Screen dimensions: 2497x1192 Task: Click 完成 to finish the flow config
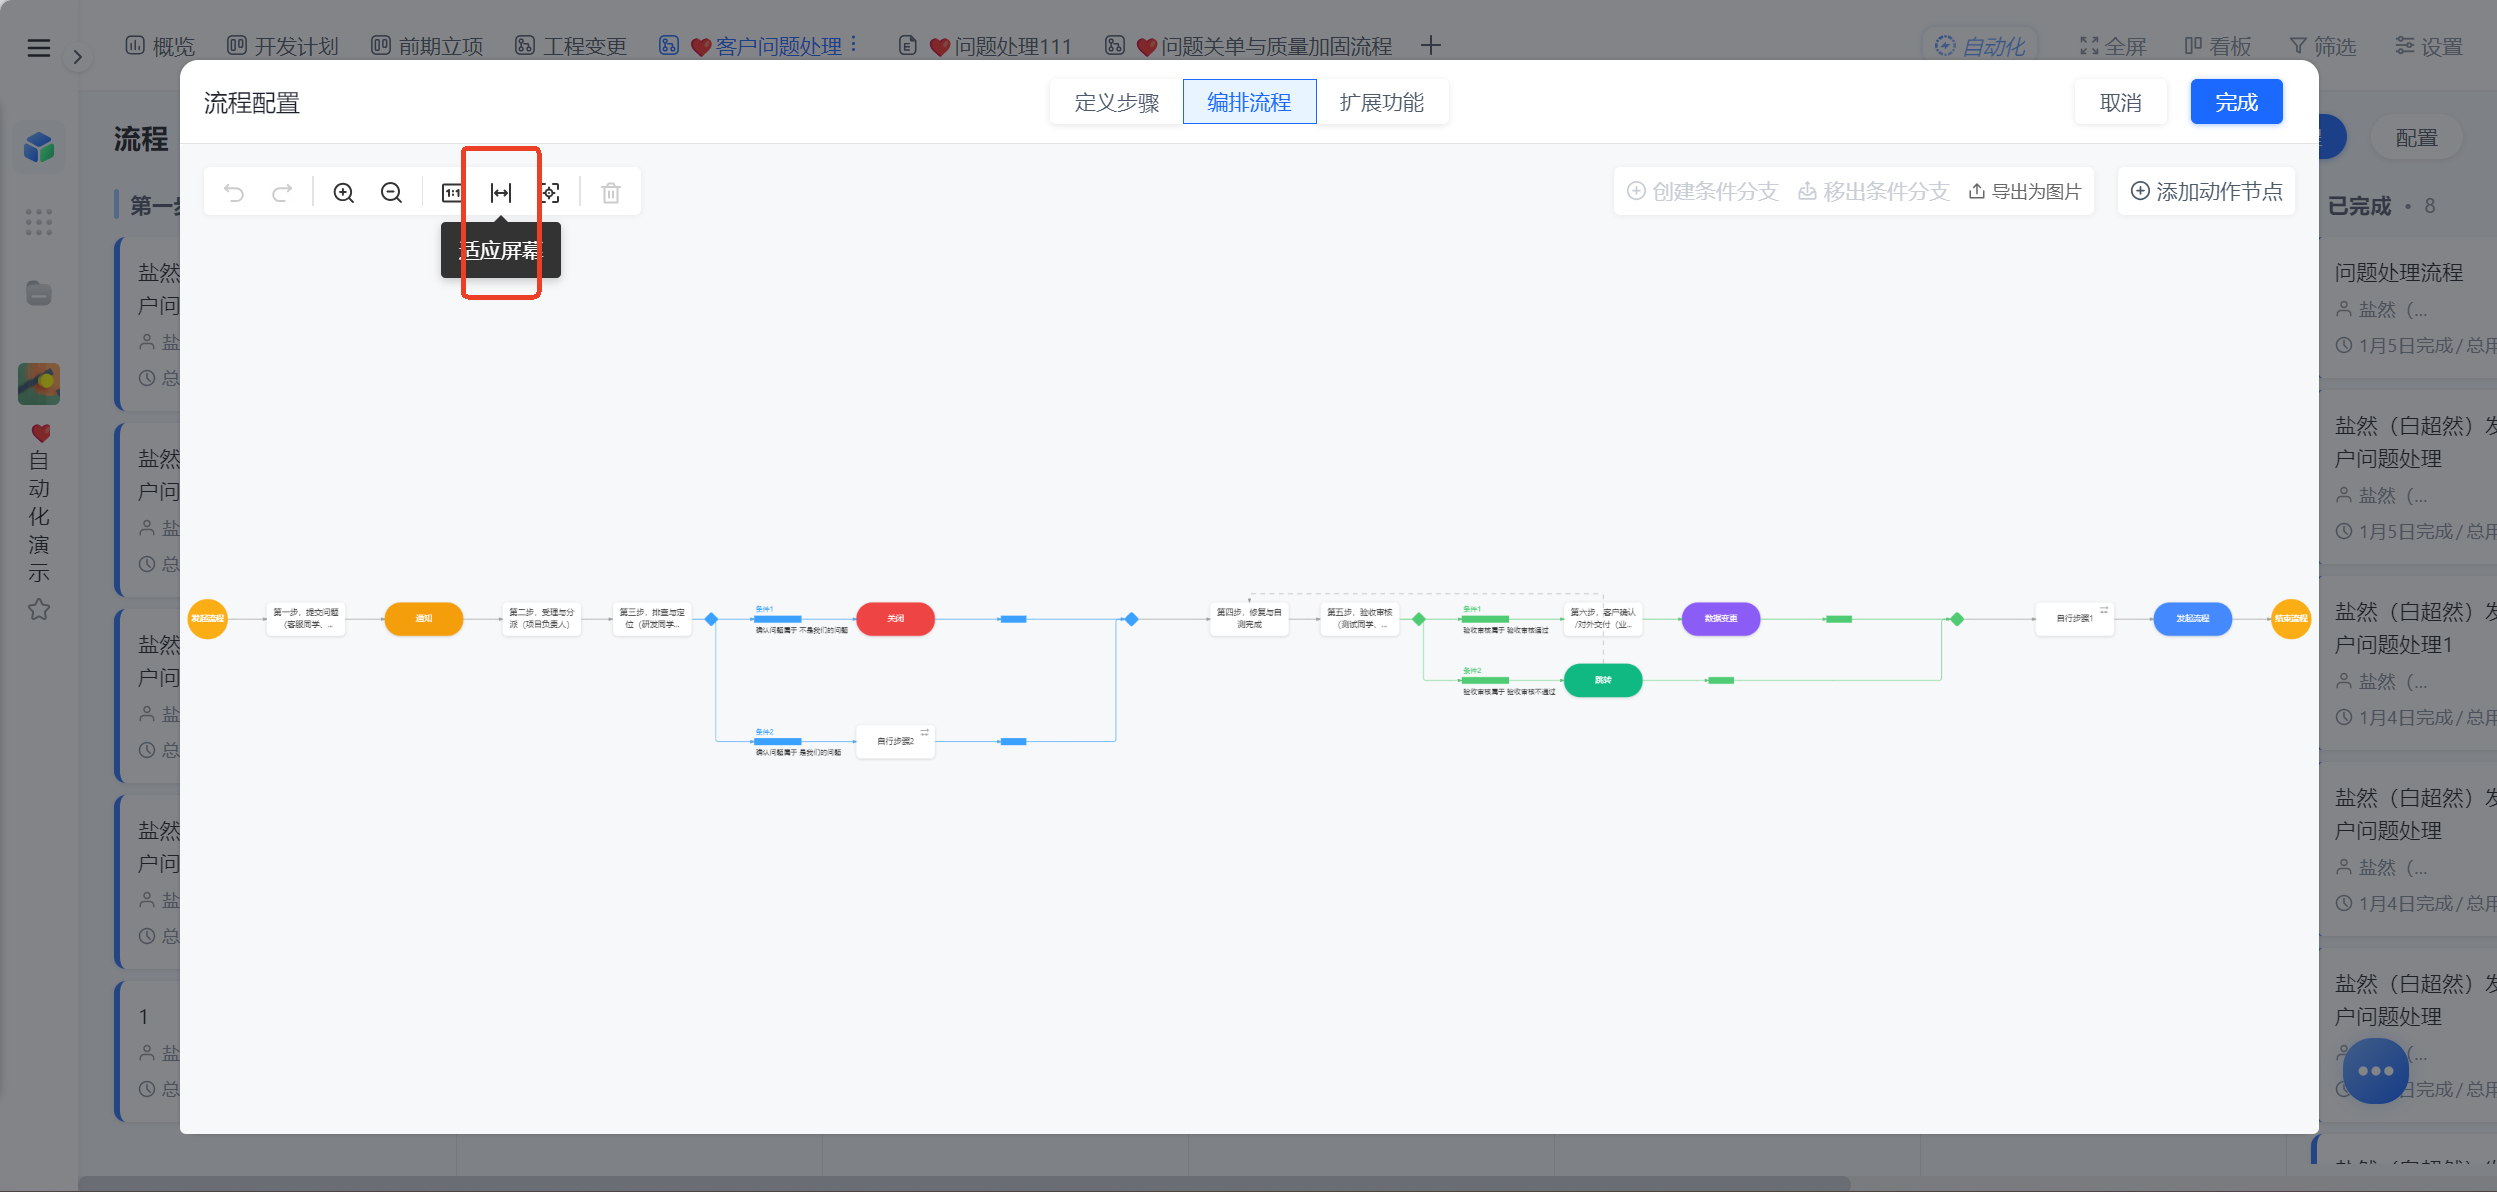(2237, 102)
